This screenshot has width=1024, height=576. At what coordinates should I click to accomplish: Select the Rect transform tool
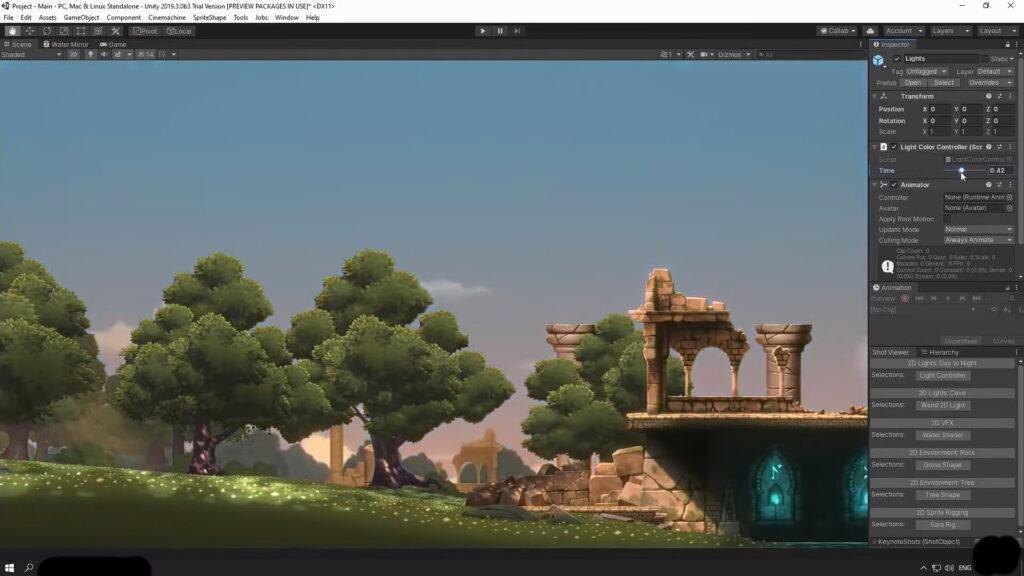tap(81, 31)
